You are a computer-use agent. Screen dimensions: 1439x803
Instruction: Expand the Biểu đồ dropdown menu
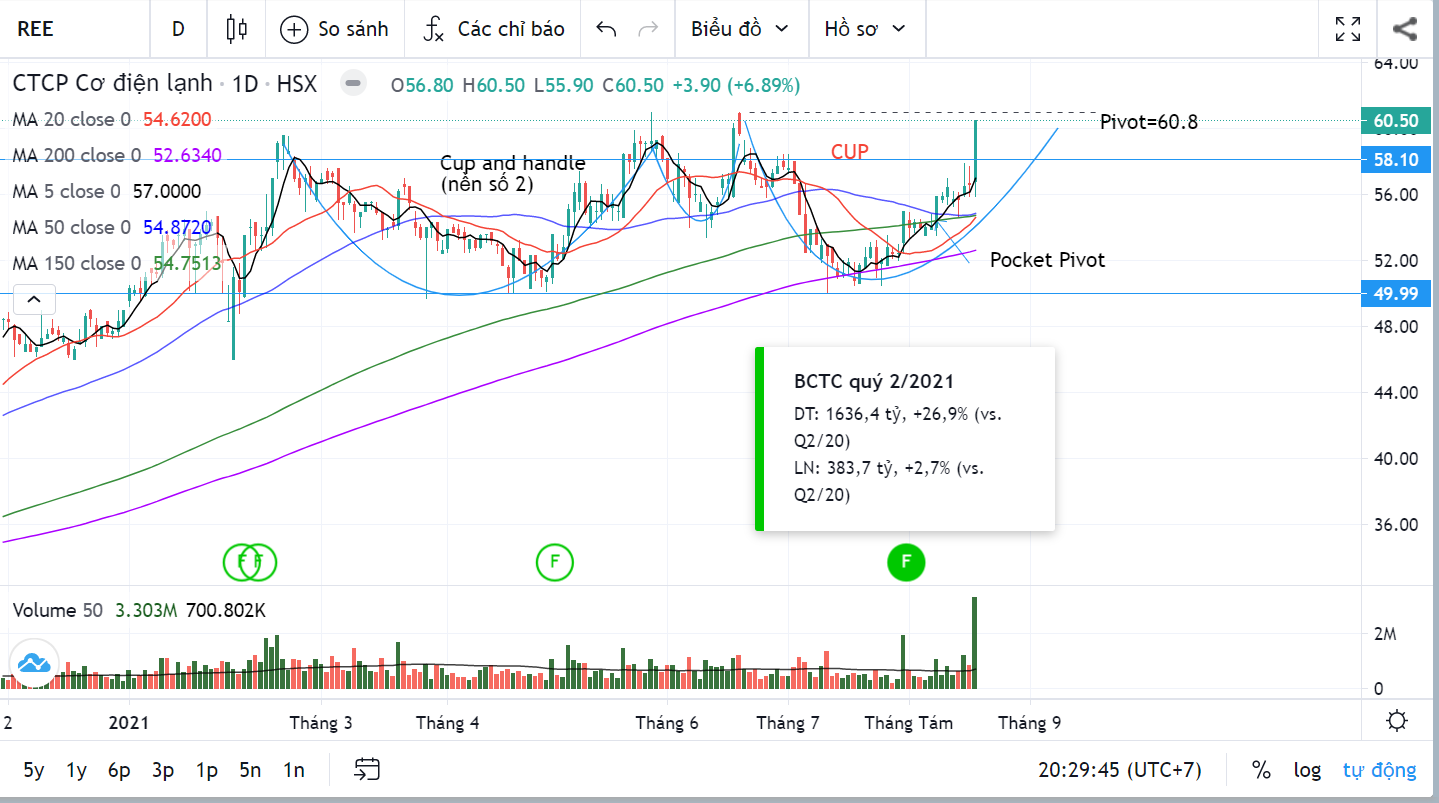click(739, 29)
